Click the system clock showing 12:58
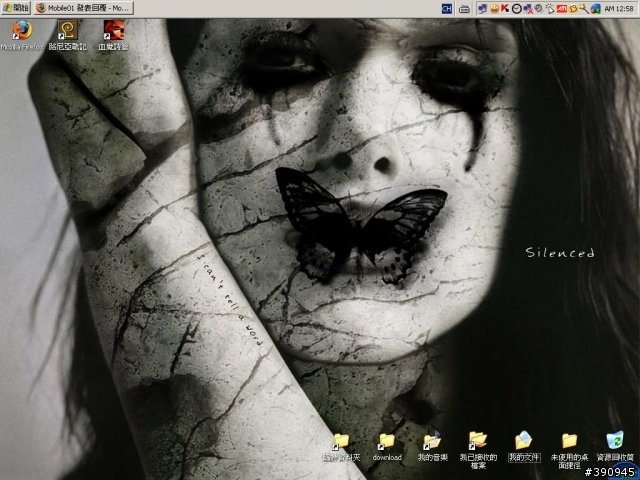The image size is (640, 480). (618, 8)
